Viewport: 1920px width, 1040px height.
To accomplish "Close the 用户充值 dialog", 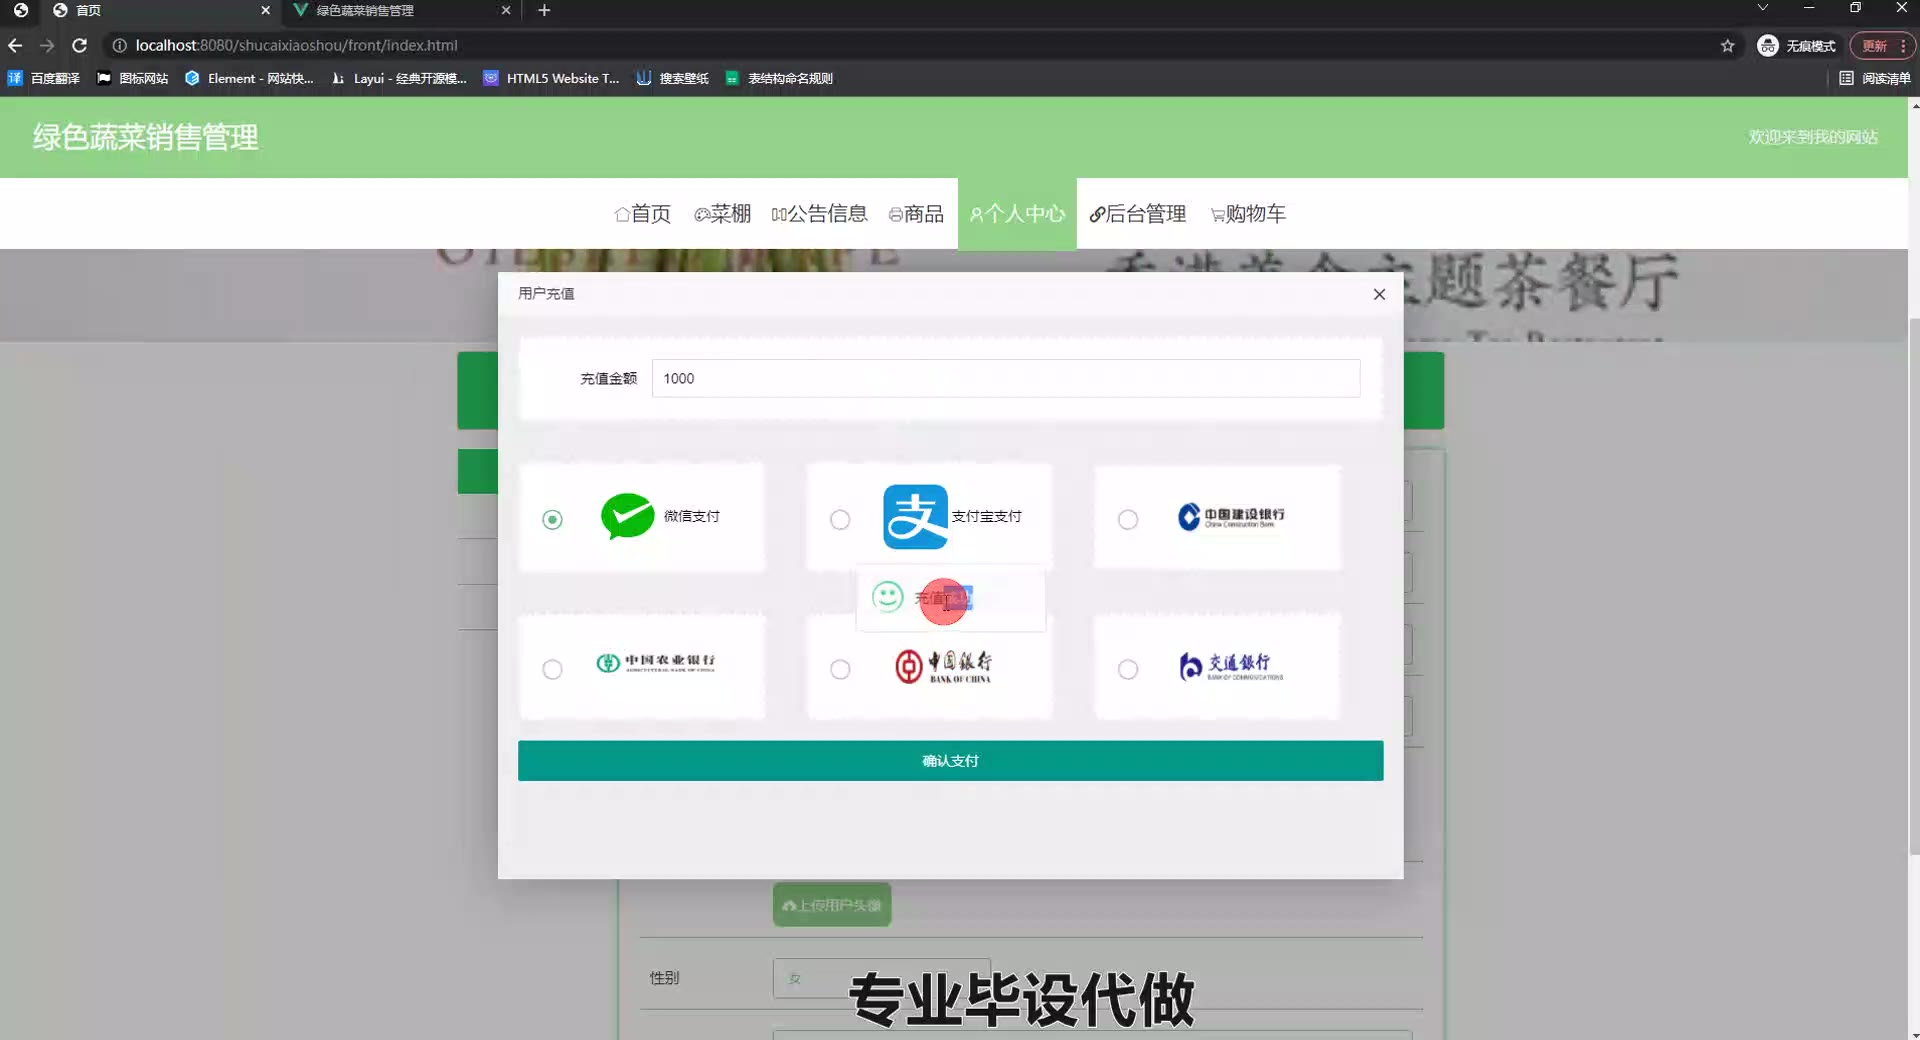I will tap(1379, 294).
